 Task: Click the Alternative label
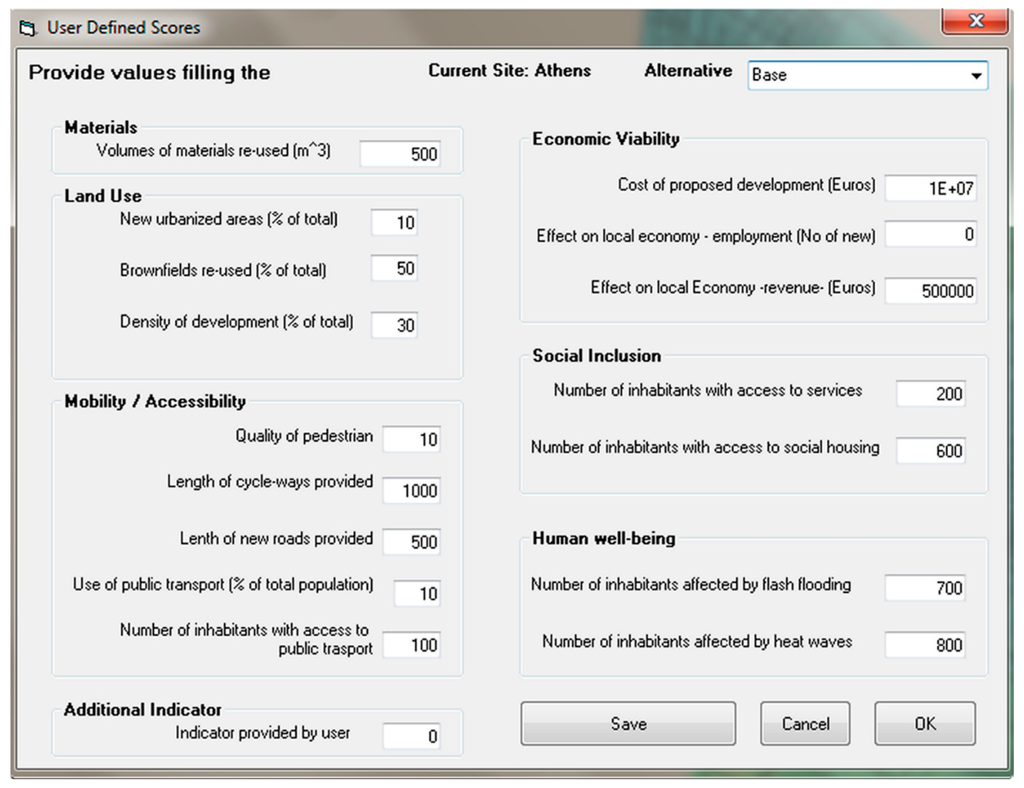pyautogui.click(x=688, y=71)
